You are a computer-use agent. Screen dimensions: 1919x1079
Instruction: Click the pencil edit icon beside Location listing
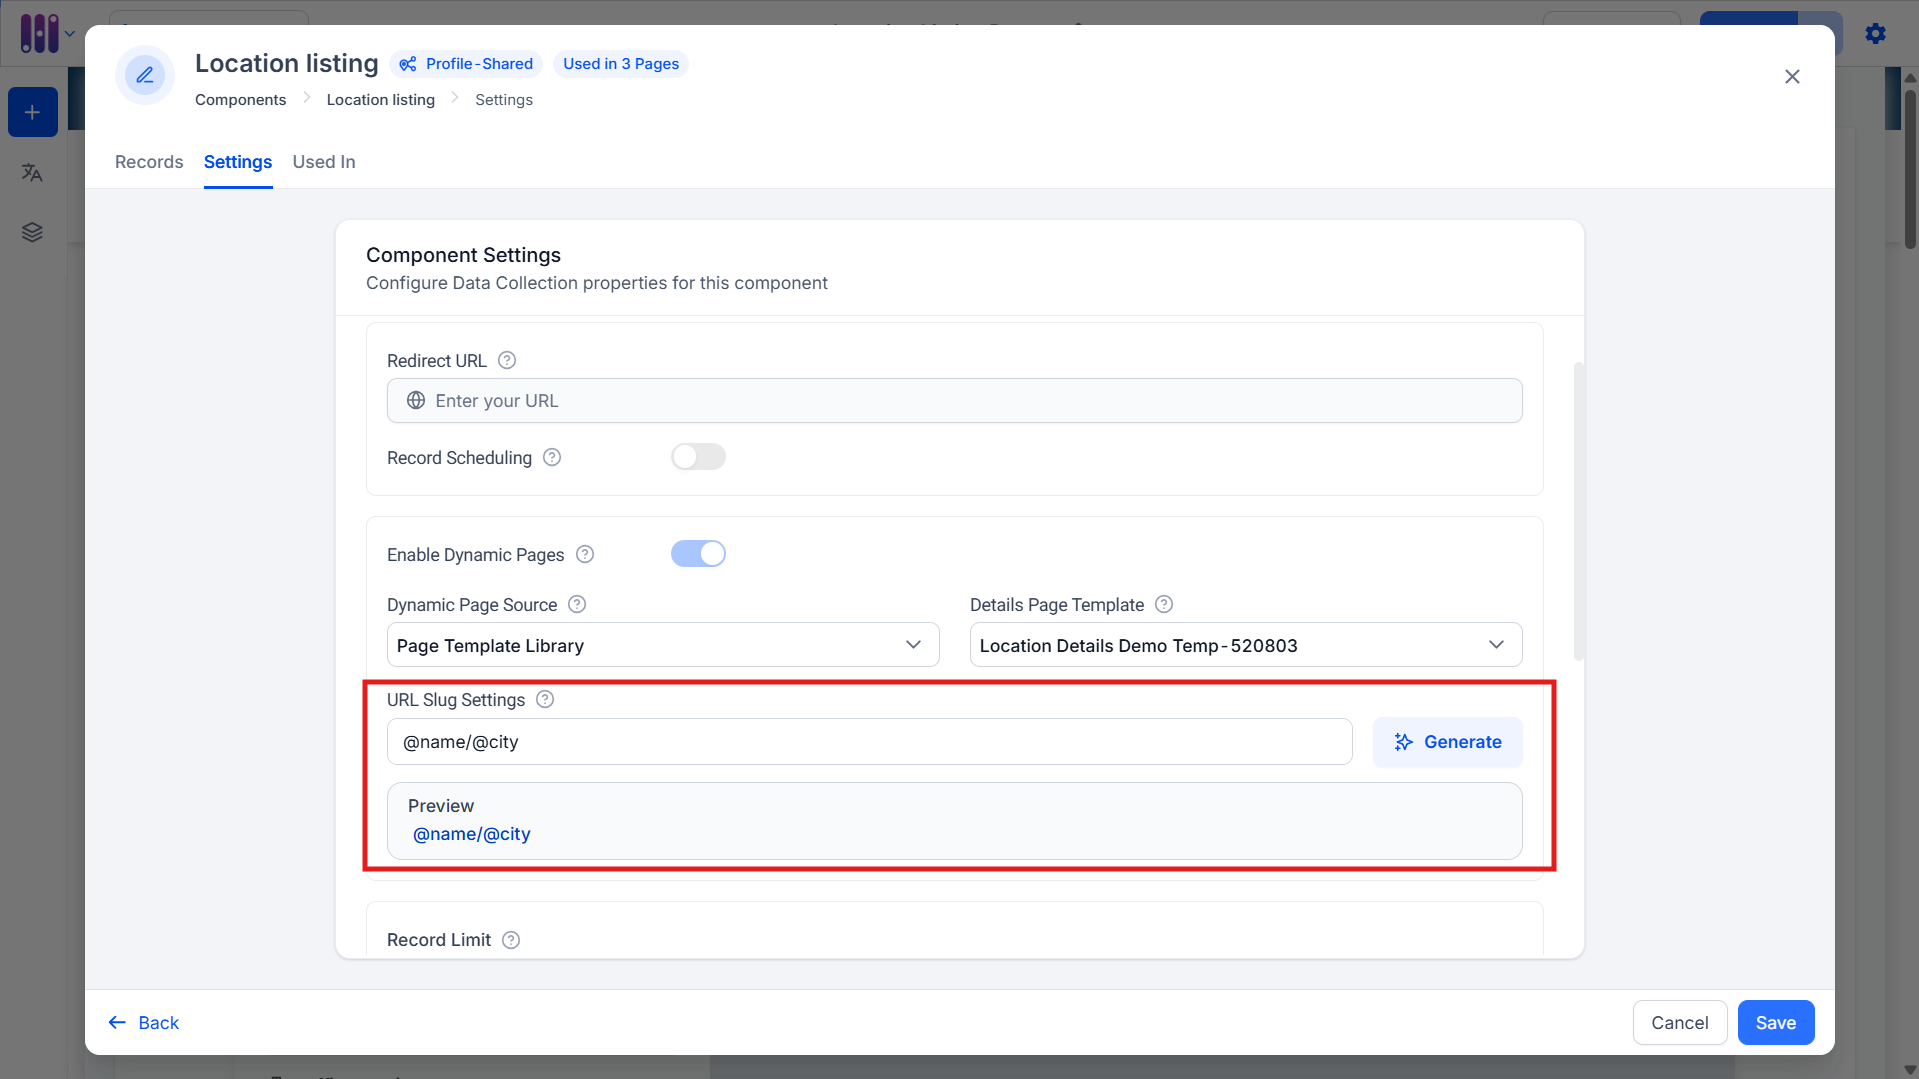tap(145, 75)
